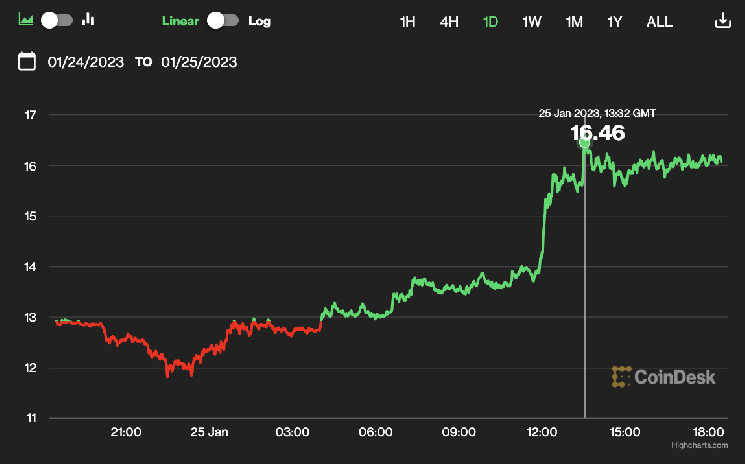The height and width of the screenshot is (464, 745).
Task: Open the start date 01/24/2023 picker
Action: tap(86, 62)
